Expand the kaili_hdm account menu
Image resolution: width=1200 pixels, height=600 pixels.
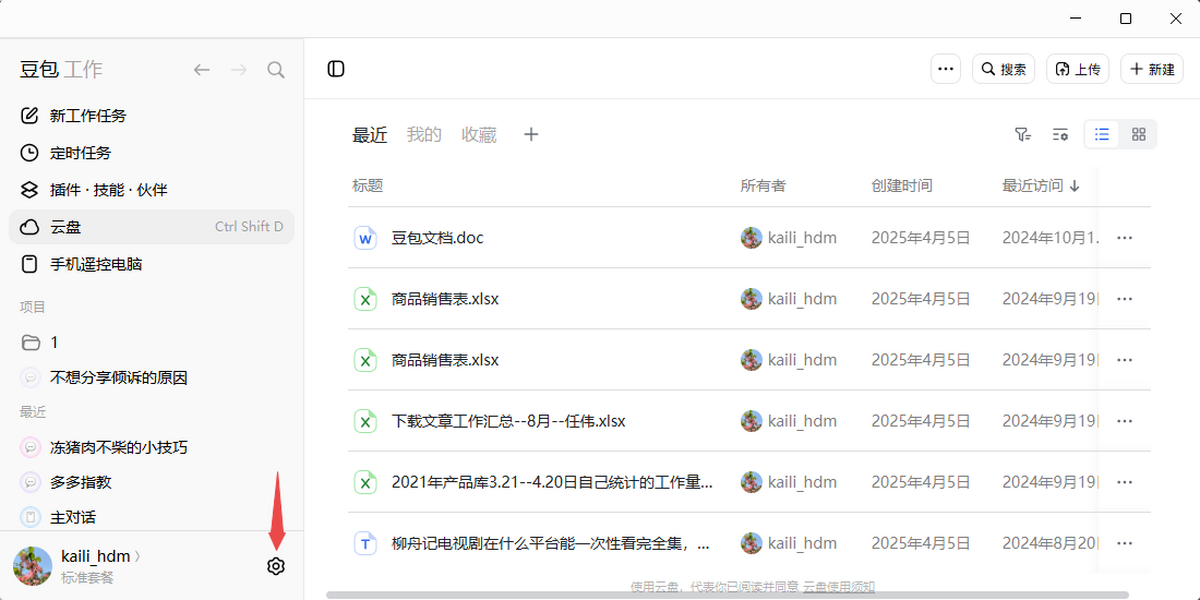coord(100,556)
